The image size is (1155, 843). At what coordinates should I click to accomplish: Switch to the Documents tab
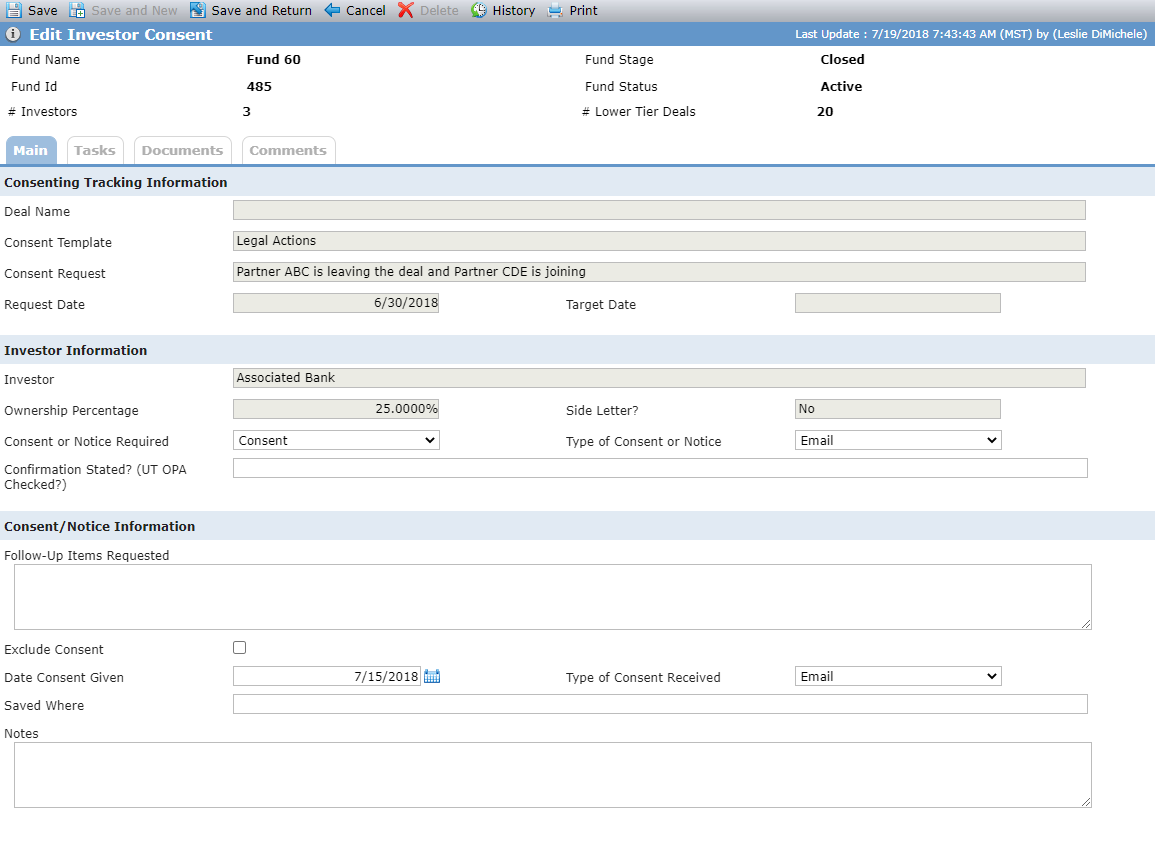click(x=182, y=150)
